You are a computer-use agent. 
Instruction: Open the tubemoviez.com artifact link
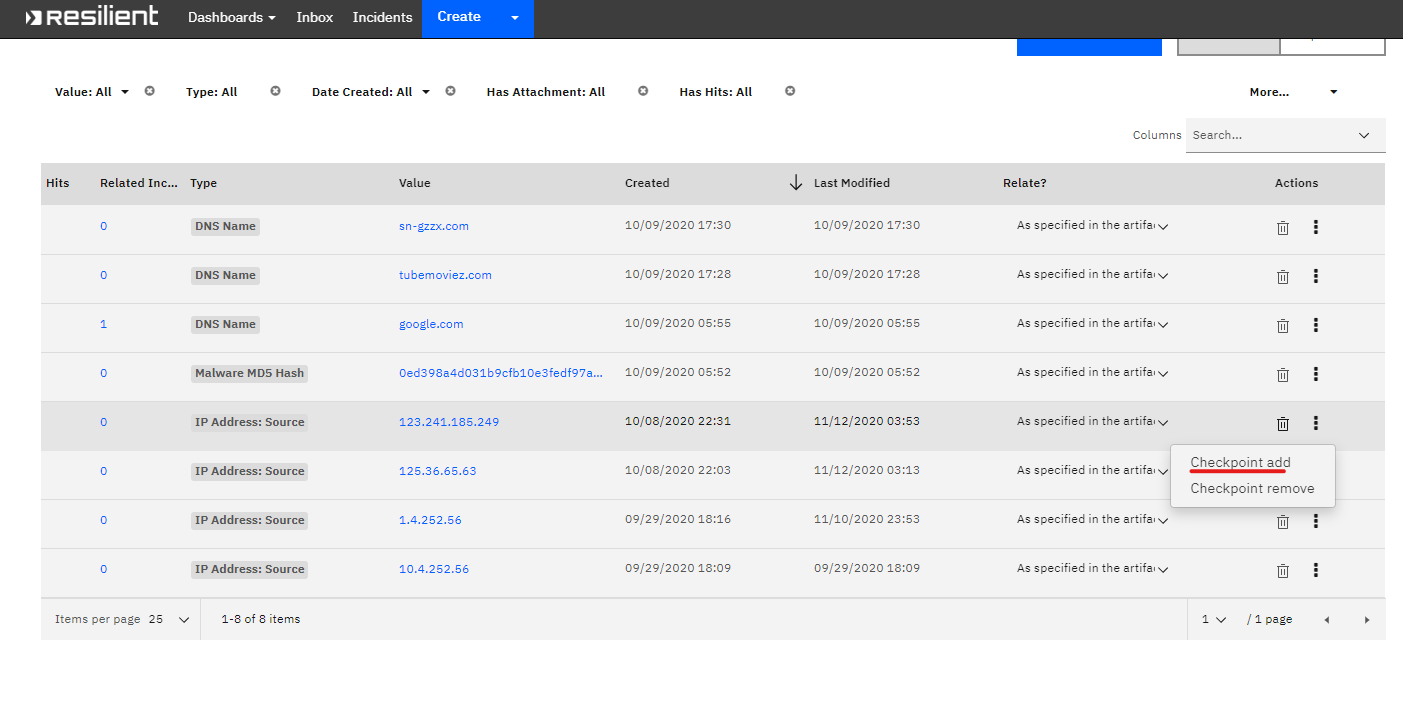coord(445,275)
